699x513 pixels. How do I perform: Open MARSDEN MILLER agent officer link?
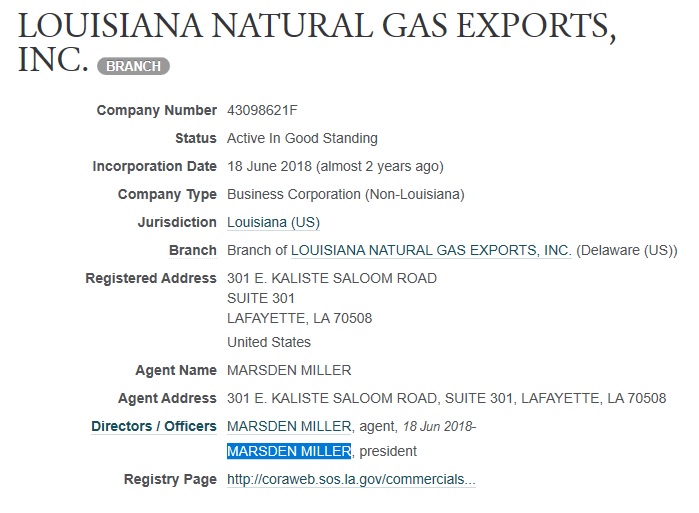[289, 426]
